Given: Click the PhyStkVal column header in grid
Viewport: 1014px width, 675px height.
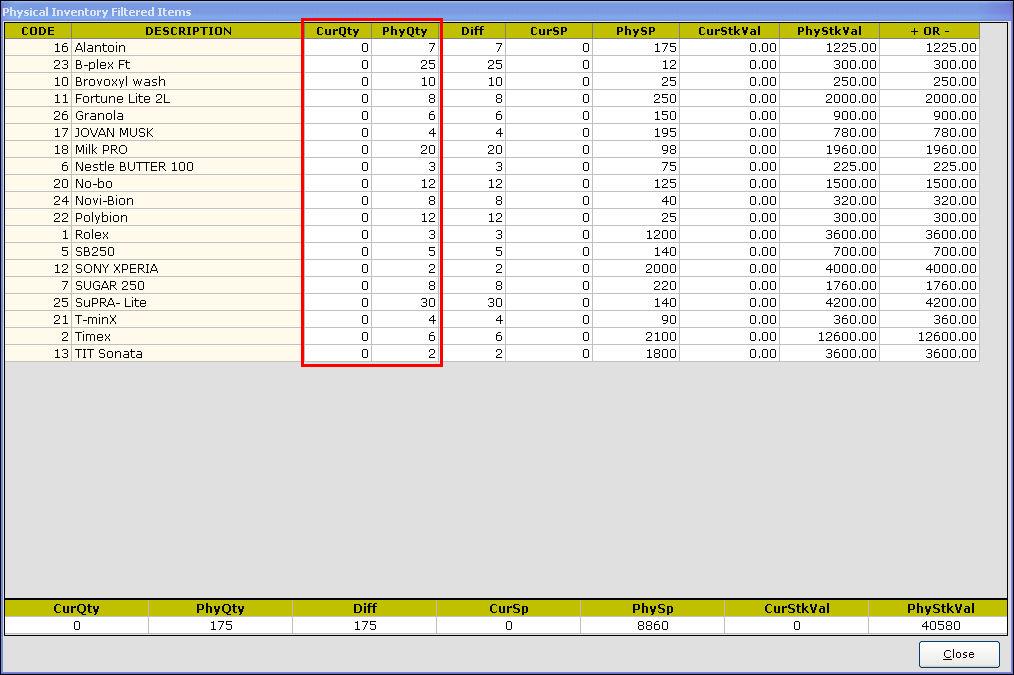Looking at the screenshot, I should pyautogui.click(x=829, y=31).
